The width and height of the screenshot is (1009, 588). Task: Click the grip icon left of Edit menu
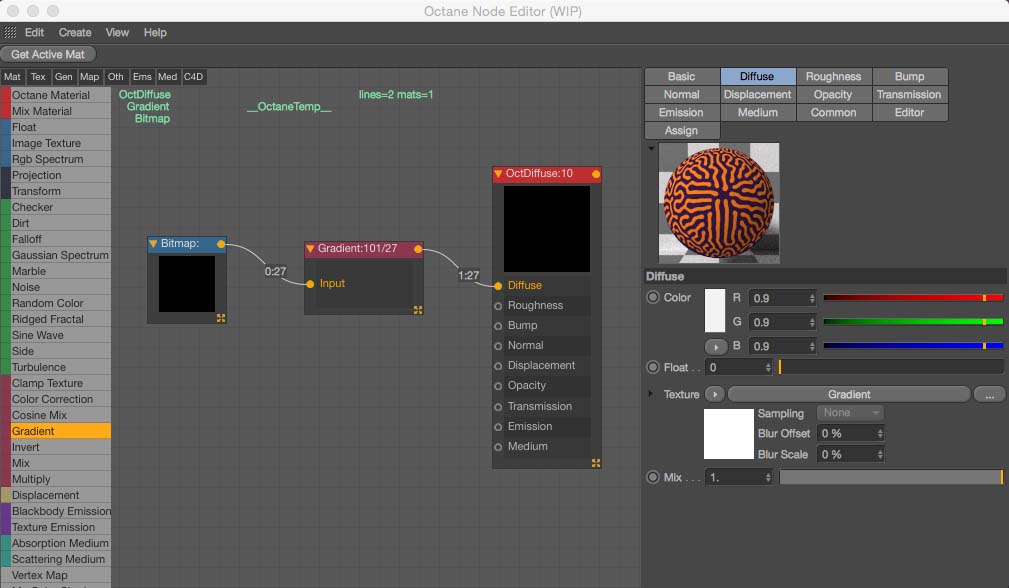[x=10, y=32]
